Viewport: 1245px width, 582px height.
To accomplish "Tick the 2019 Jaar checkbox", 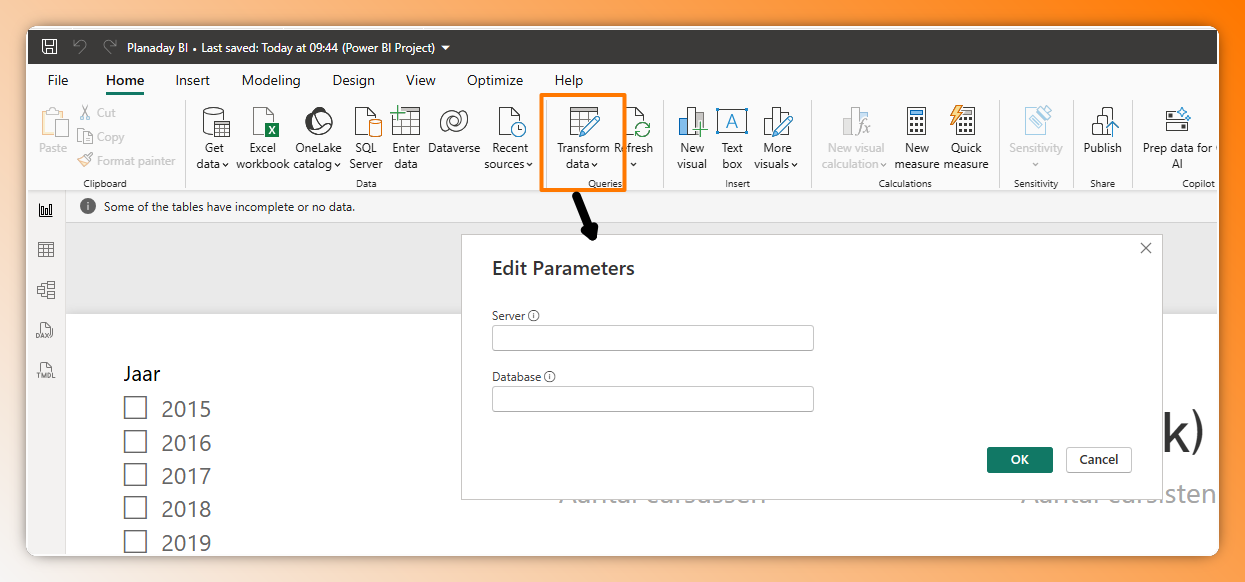I will click(135, 541).
